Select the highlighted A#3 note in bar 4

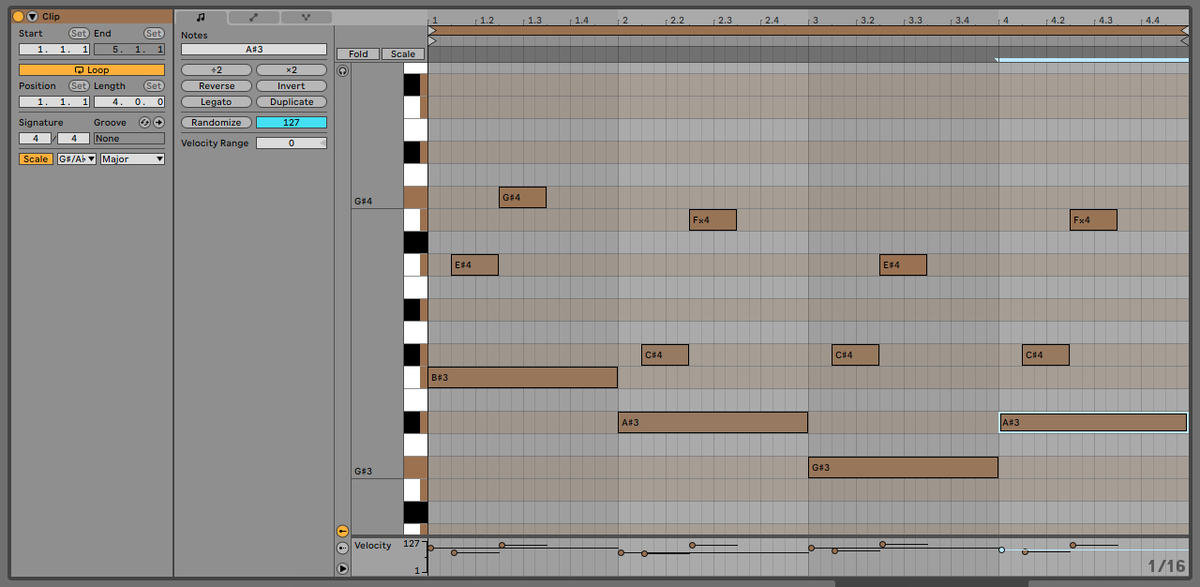tap(1093, 422)
